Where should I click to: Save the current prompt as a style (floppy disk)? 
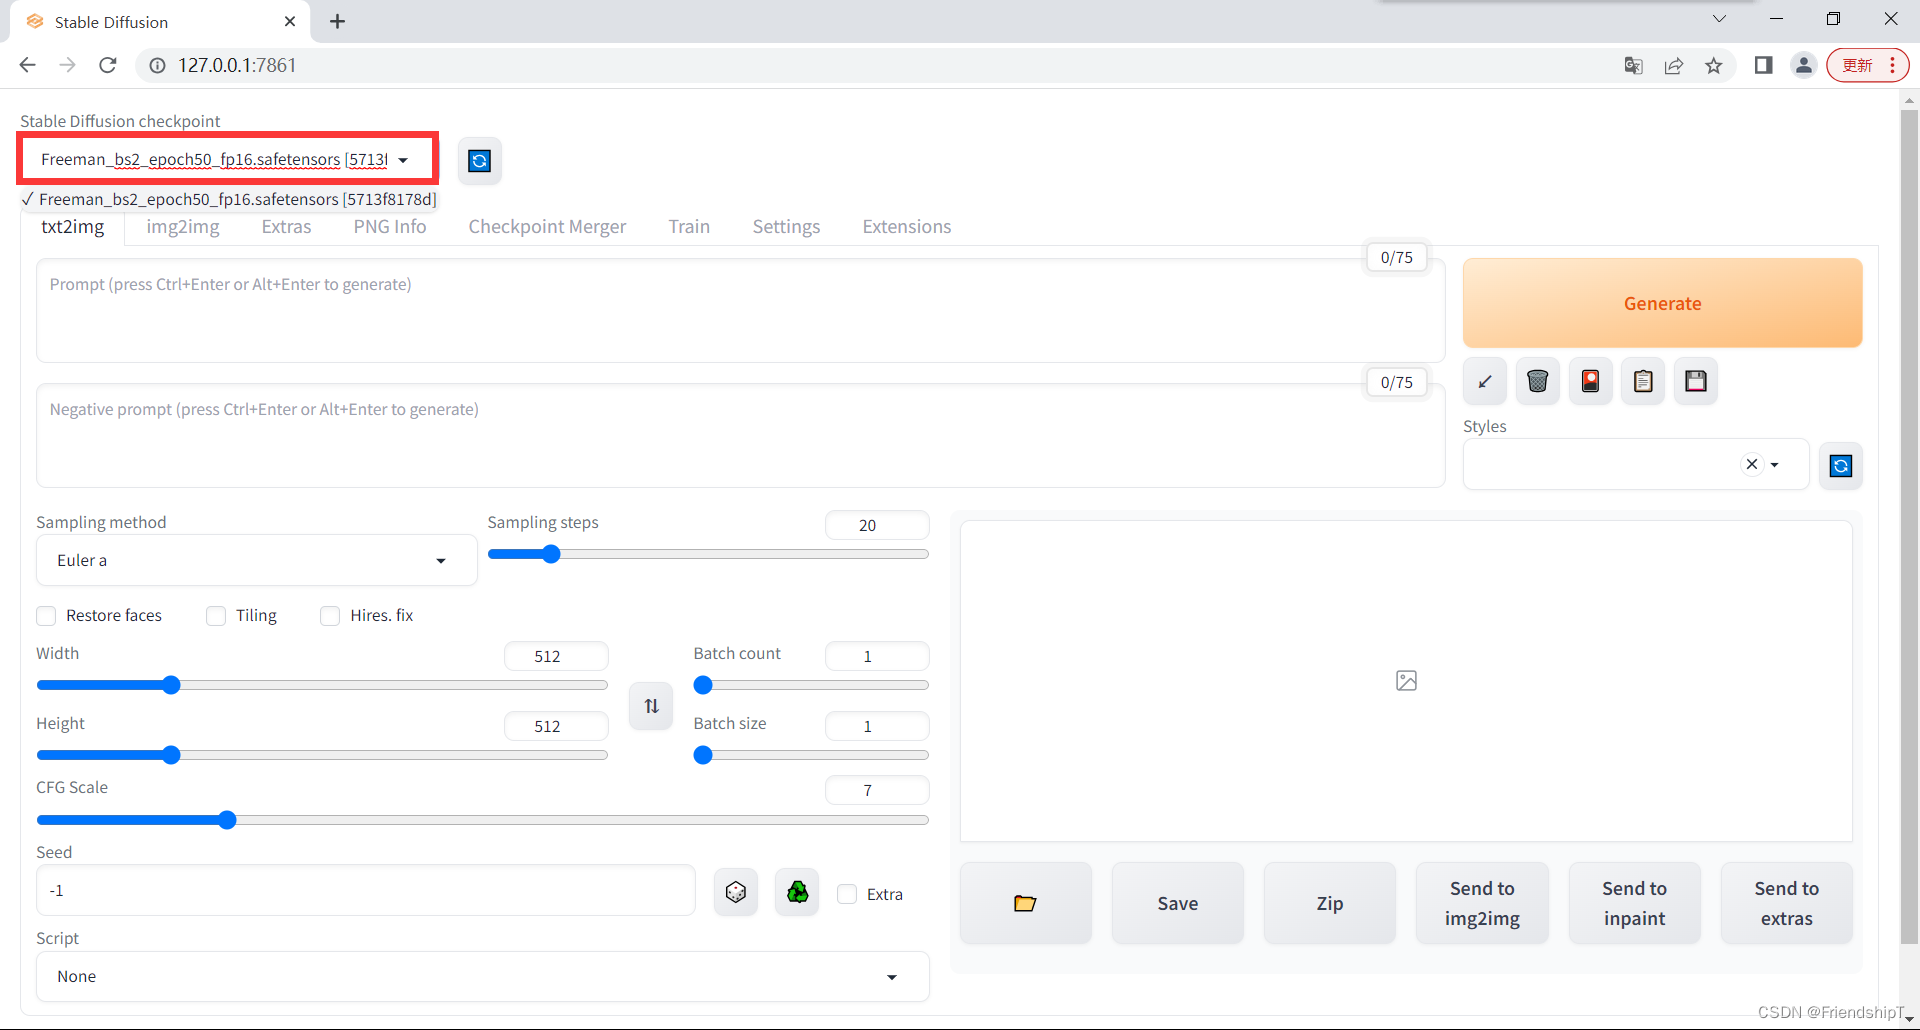point(1696,381)
